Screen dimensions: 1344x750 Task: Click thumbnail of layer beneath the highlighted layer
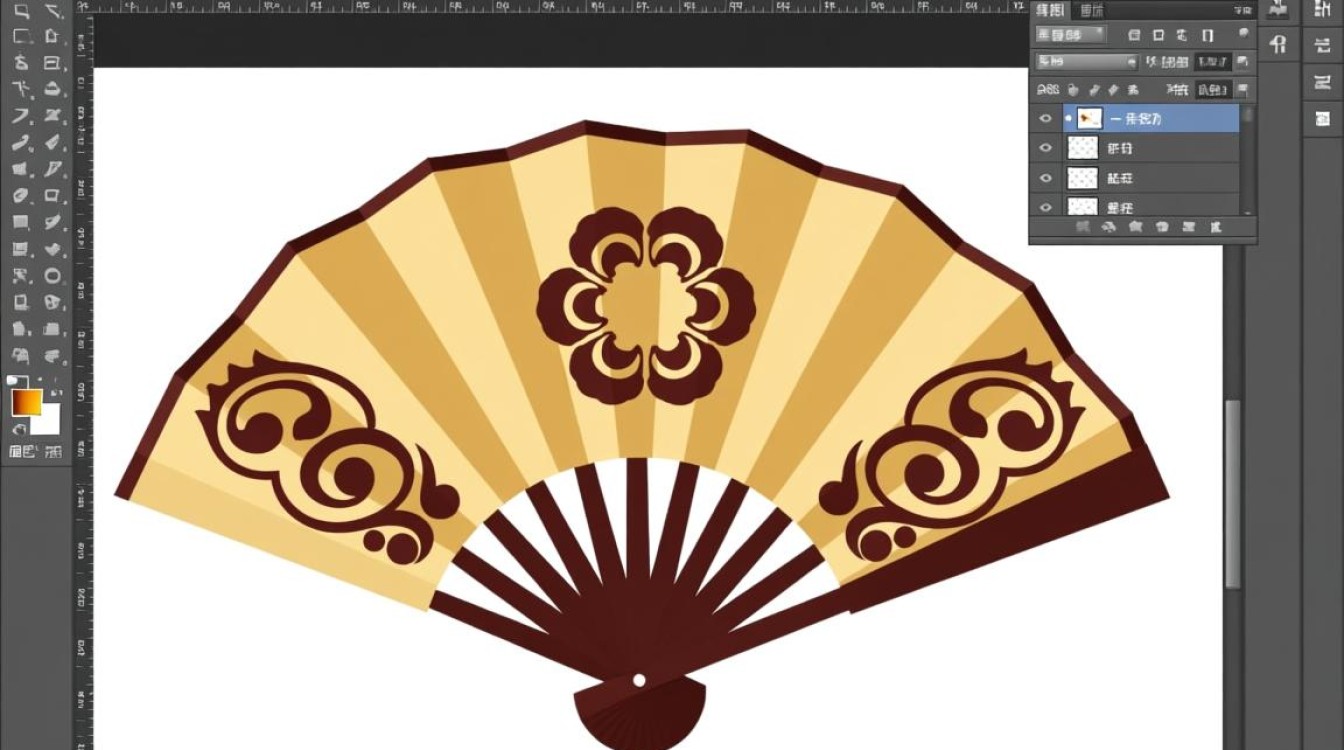click(x=1083, y=148)
